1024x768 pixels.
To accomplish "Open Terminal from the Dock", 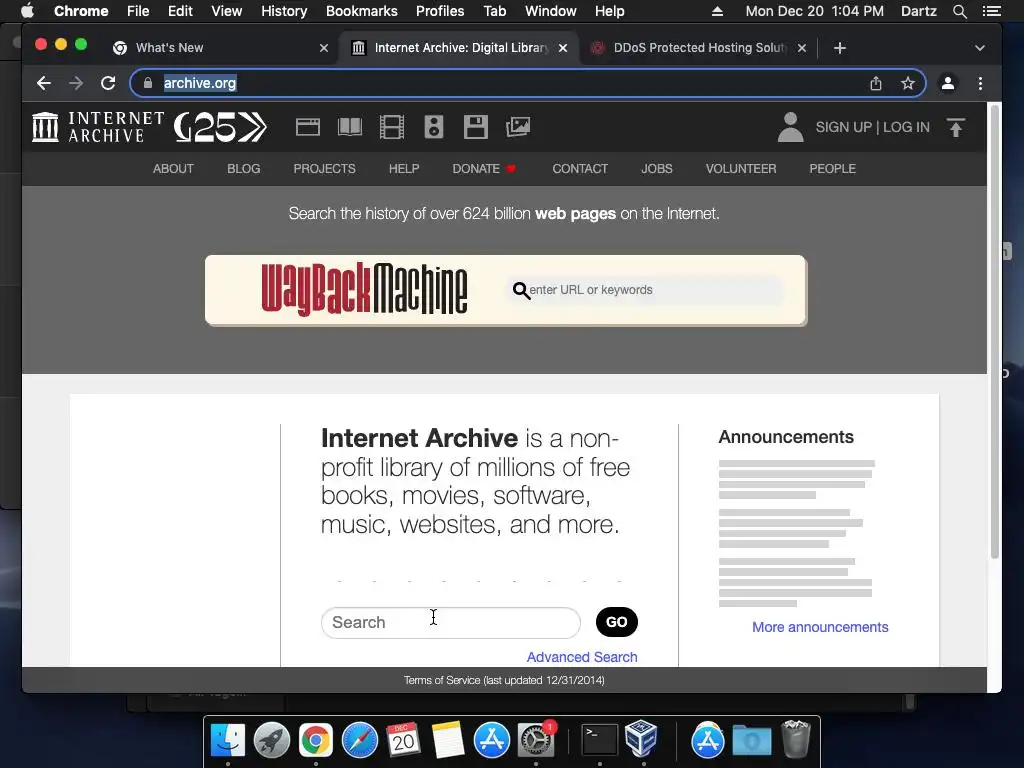I will click(x=600, y=740).
